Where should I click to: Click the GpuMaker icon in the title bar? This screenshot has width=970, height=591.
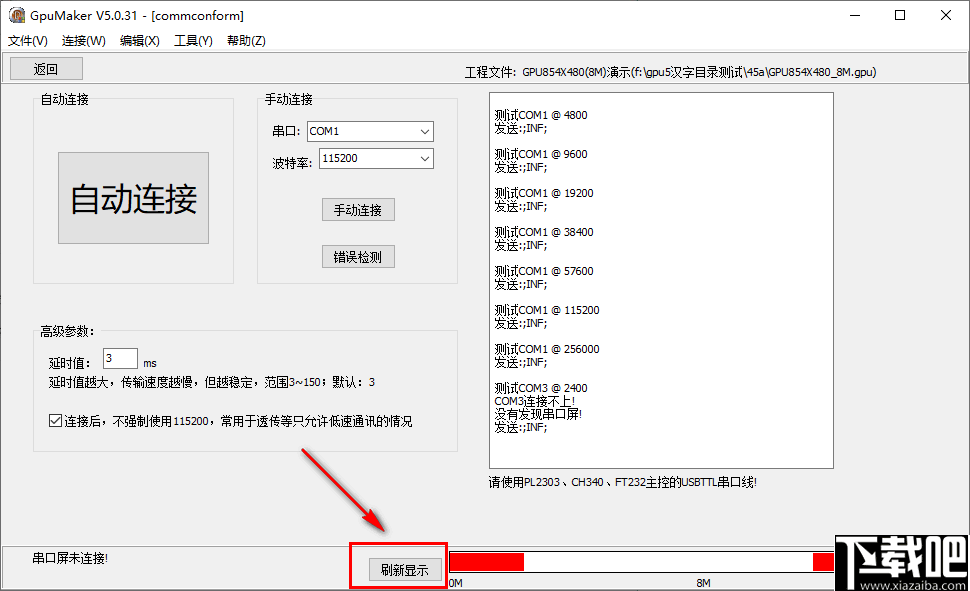17,15
